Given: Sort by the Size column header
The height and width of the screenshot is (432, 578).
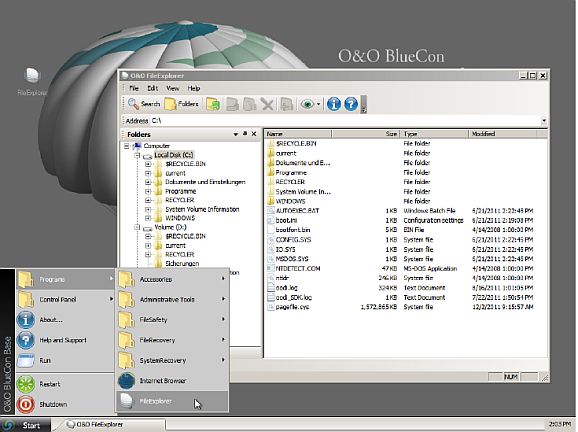Looking at the screenshot, I should pyautogui.click(x=365, y=134).
